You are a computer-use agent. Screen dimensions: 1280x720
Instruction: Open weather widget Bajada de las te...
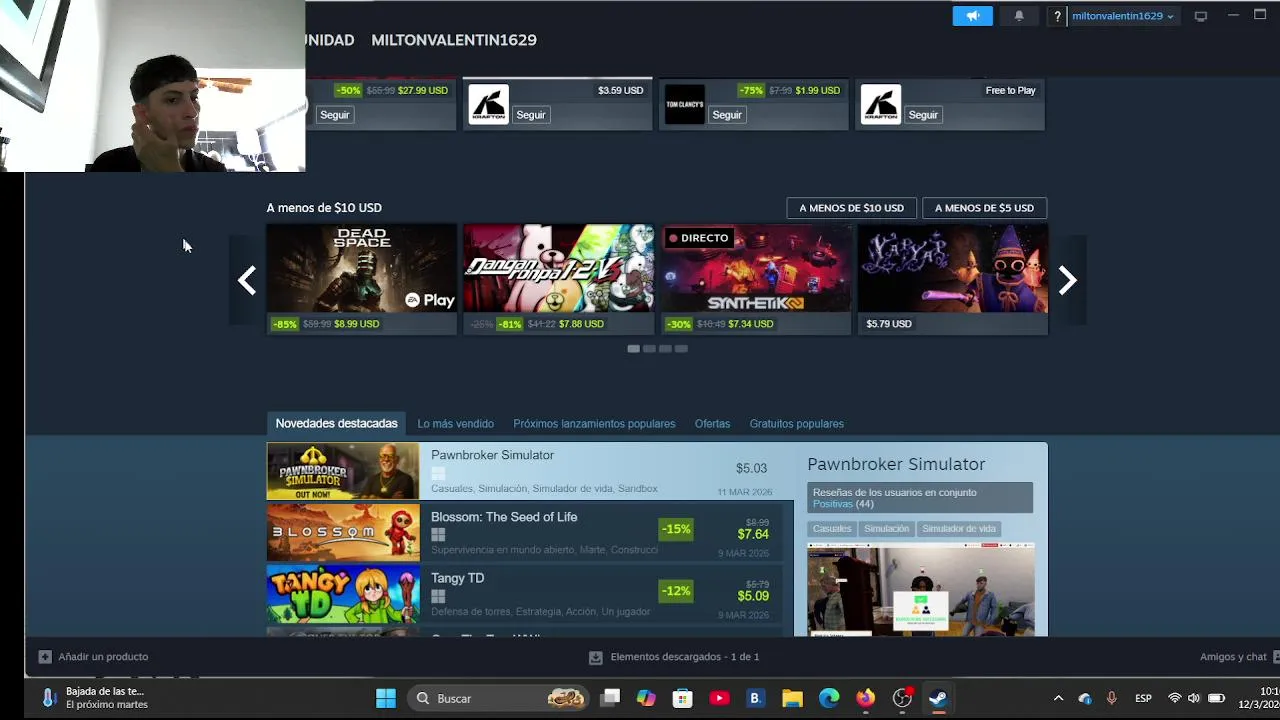95,698
